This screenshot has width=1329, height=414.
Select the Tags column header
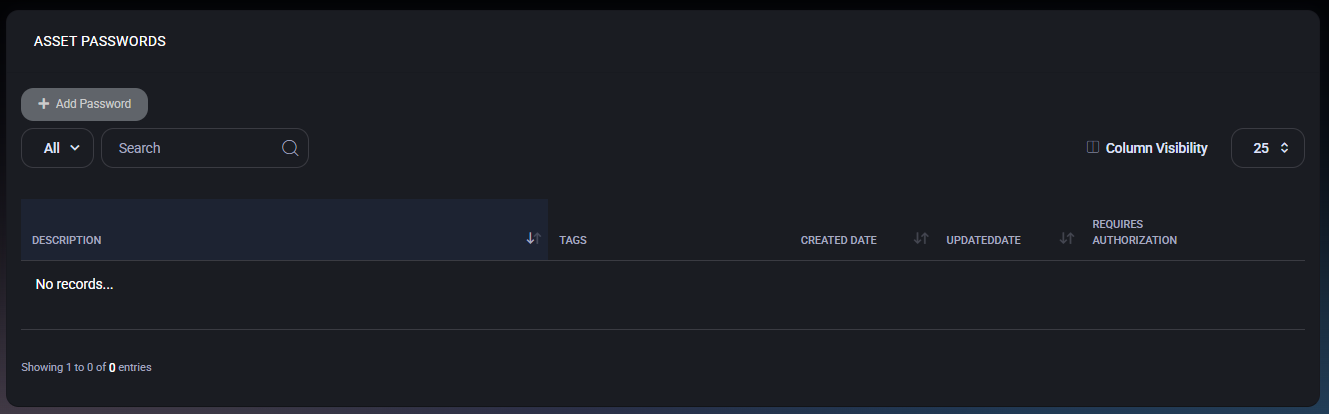point(573,240)
